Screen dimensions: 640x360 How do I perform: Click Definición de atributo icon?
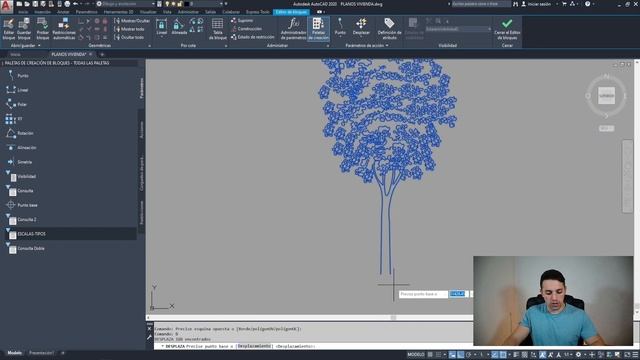tap(389, 29)
